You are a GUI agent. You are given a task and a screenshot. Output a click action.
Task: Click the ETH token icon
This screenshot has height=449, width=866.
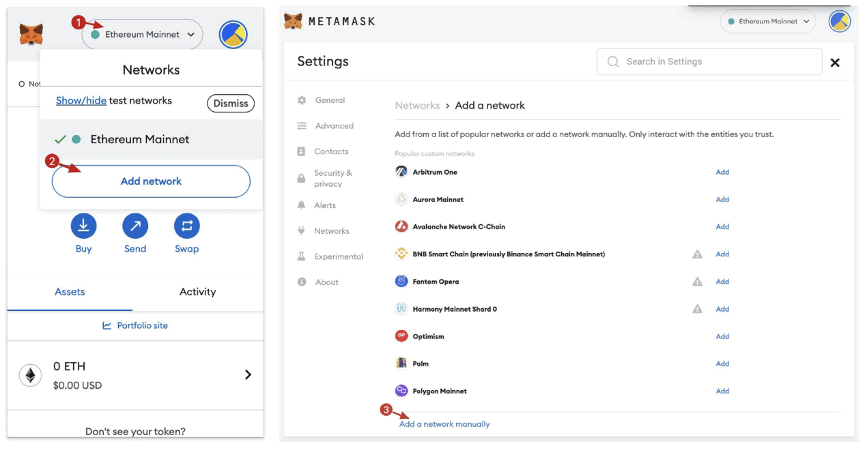tap(30, 375)
